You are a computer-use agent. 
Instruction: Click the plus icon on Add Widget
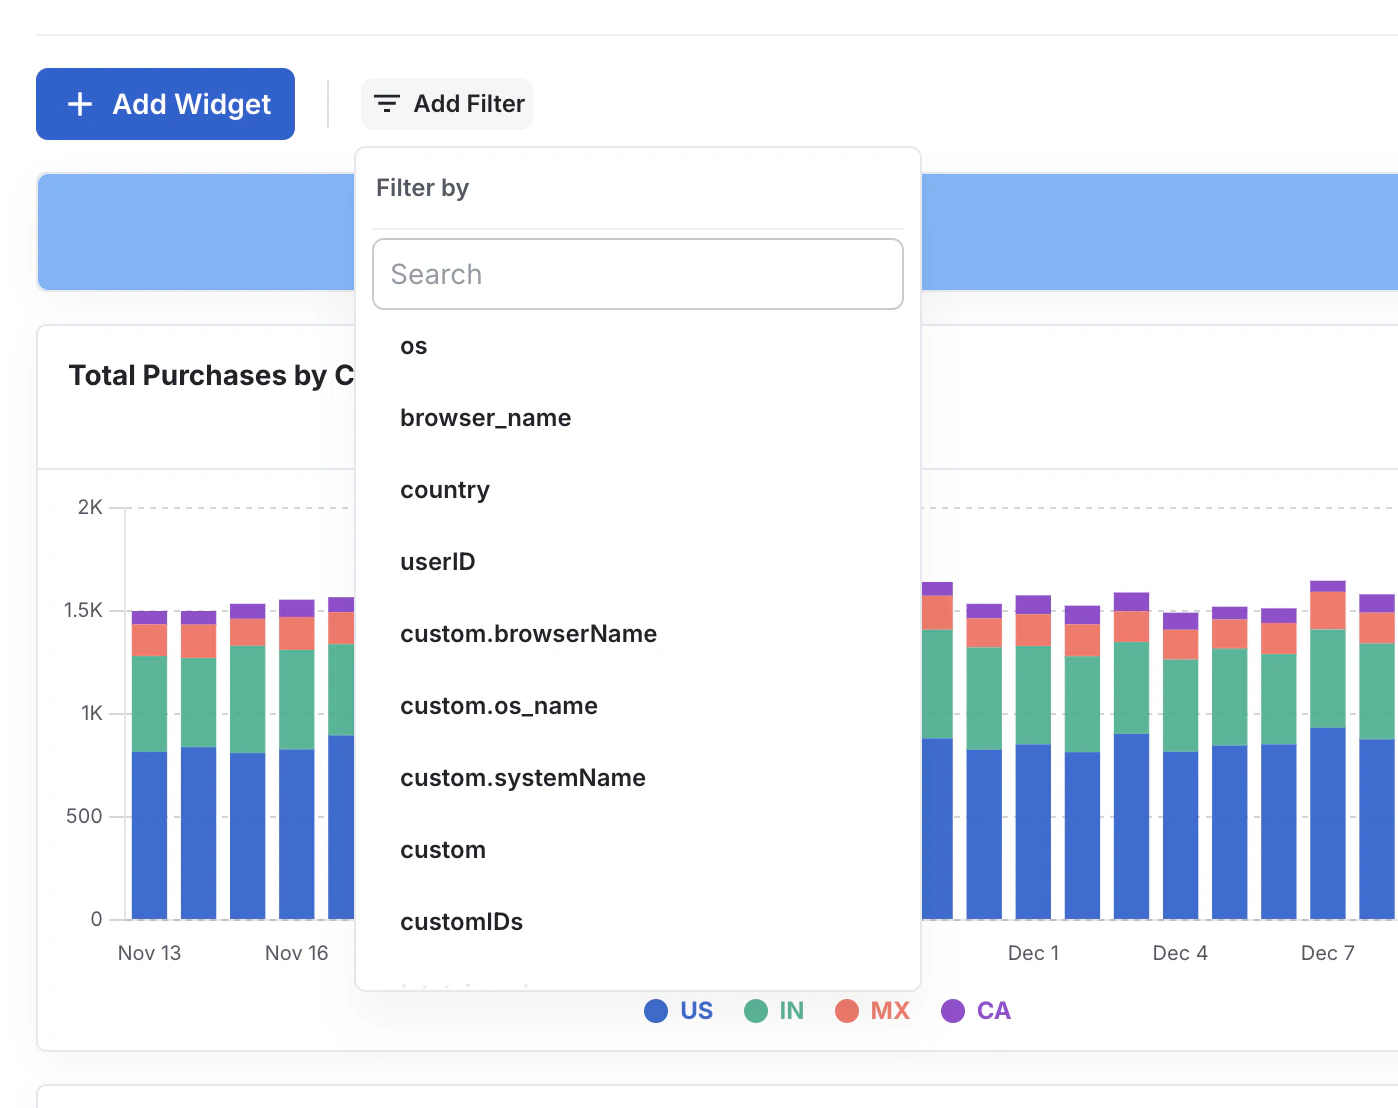[79, 103]
